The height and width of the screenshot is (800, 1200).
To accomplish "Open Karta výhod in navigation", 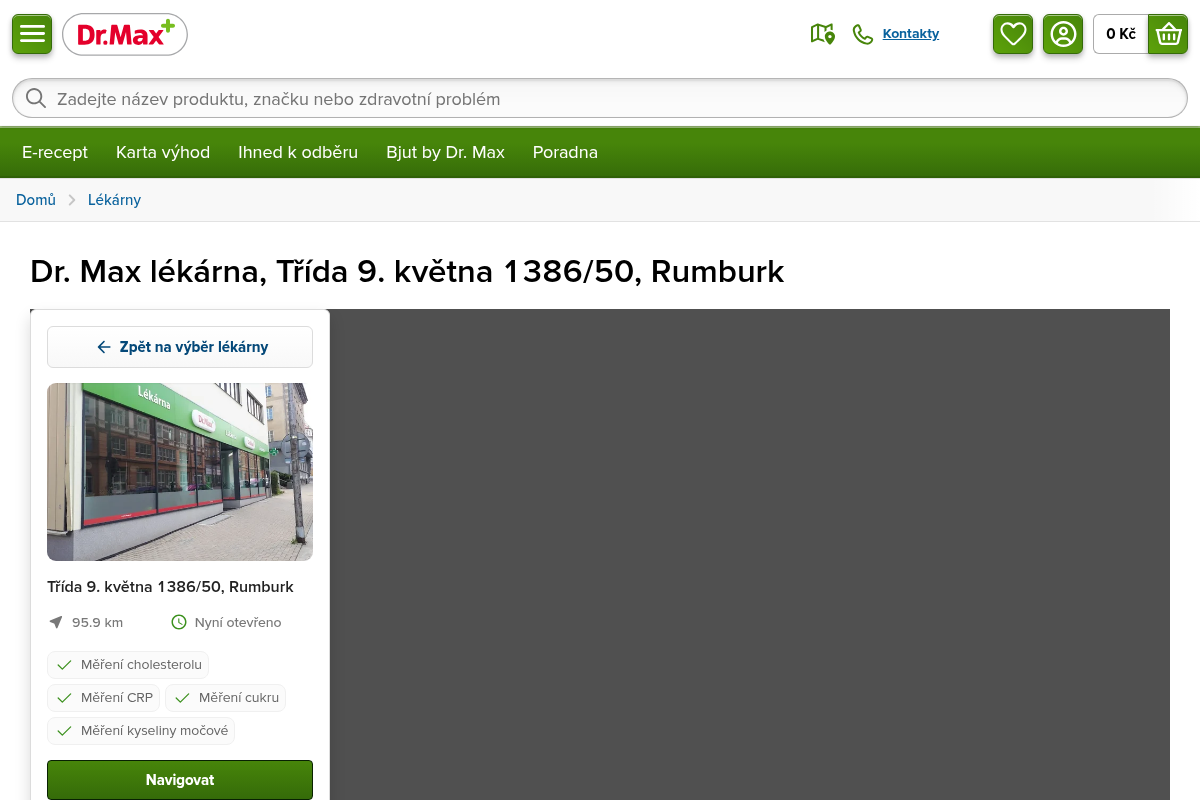I will pos(163,152).
